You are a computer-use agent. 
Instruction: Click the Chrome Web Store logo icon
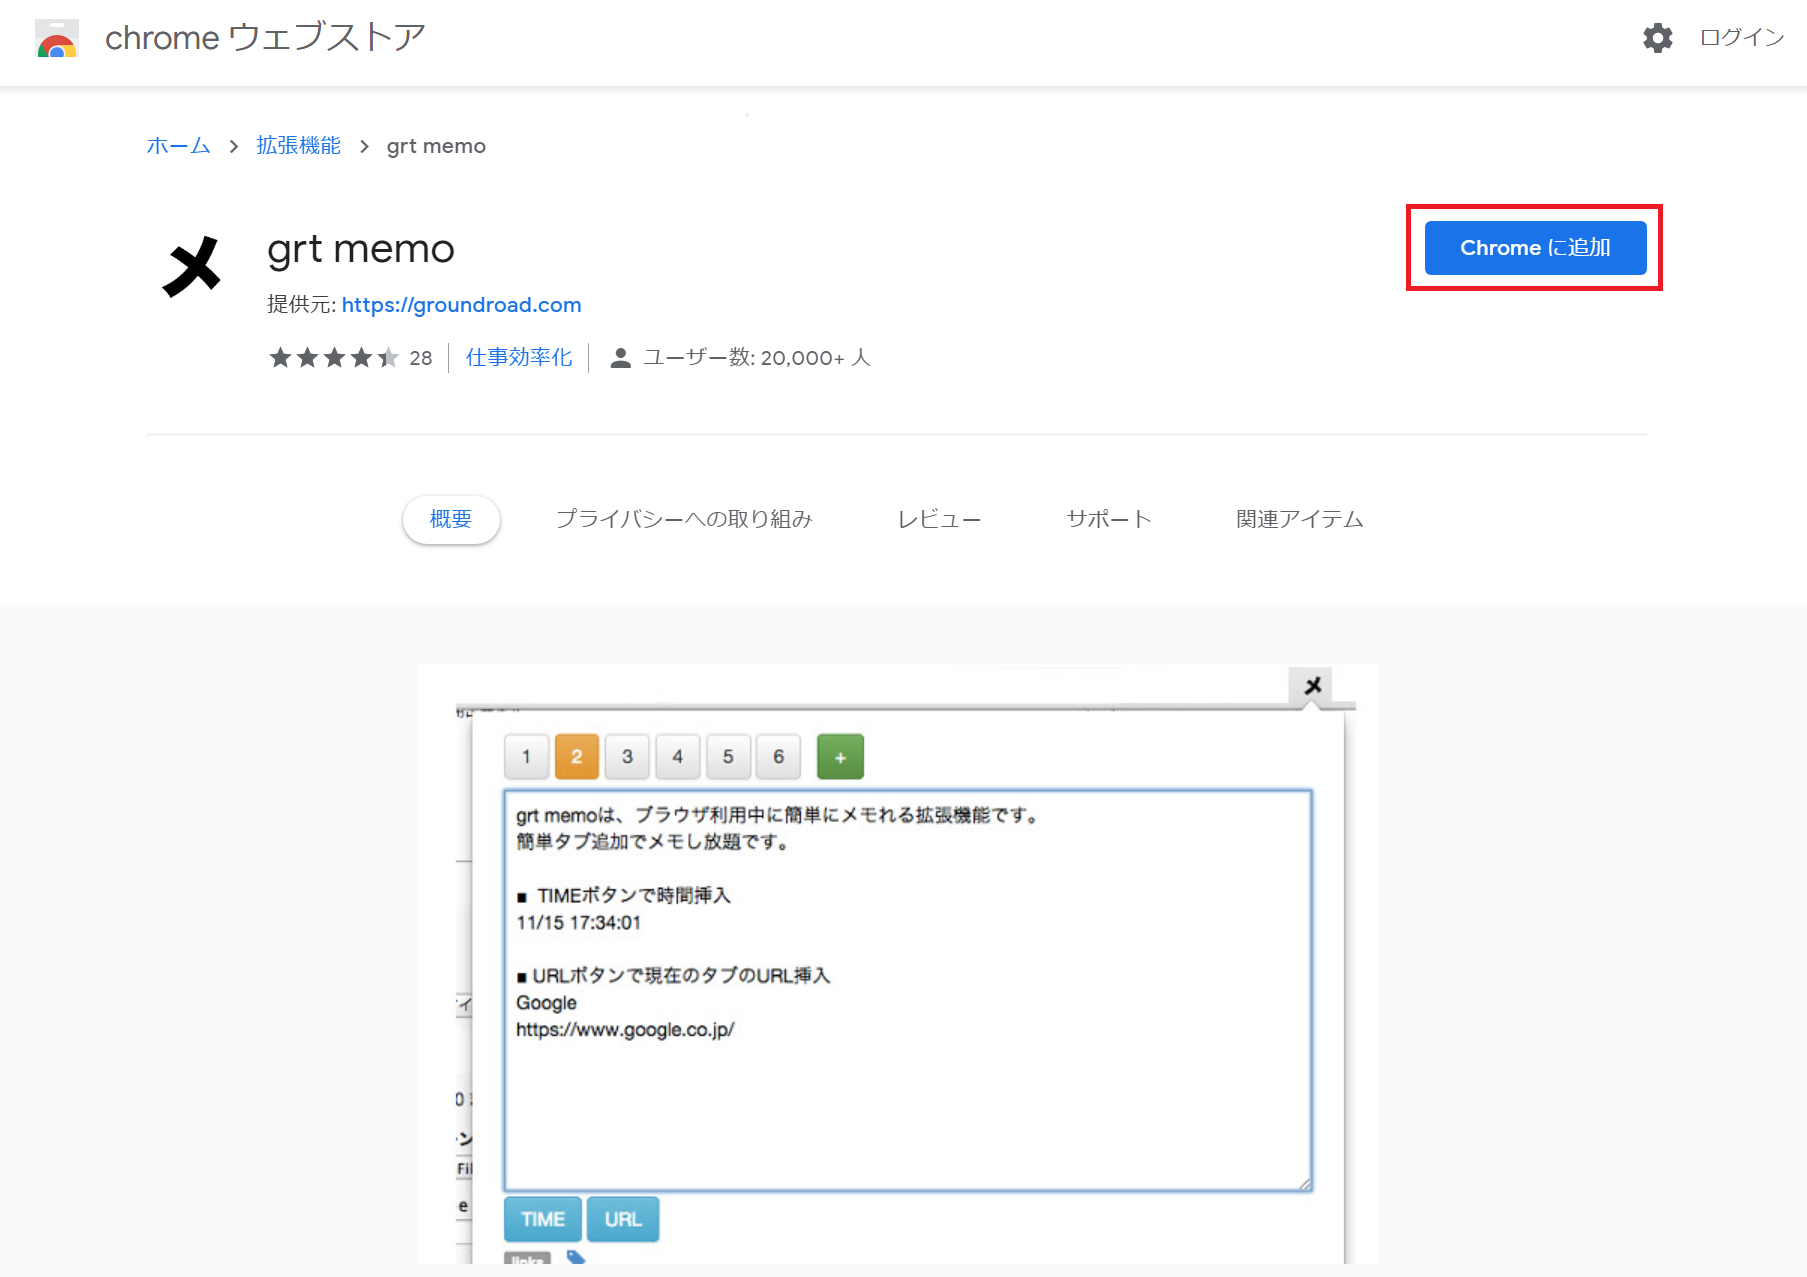pos(57,38)
